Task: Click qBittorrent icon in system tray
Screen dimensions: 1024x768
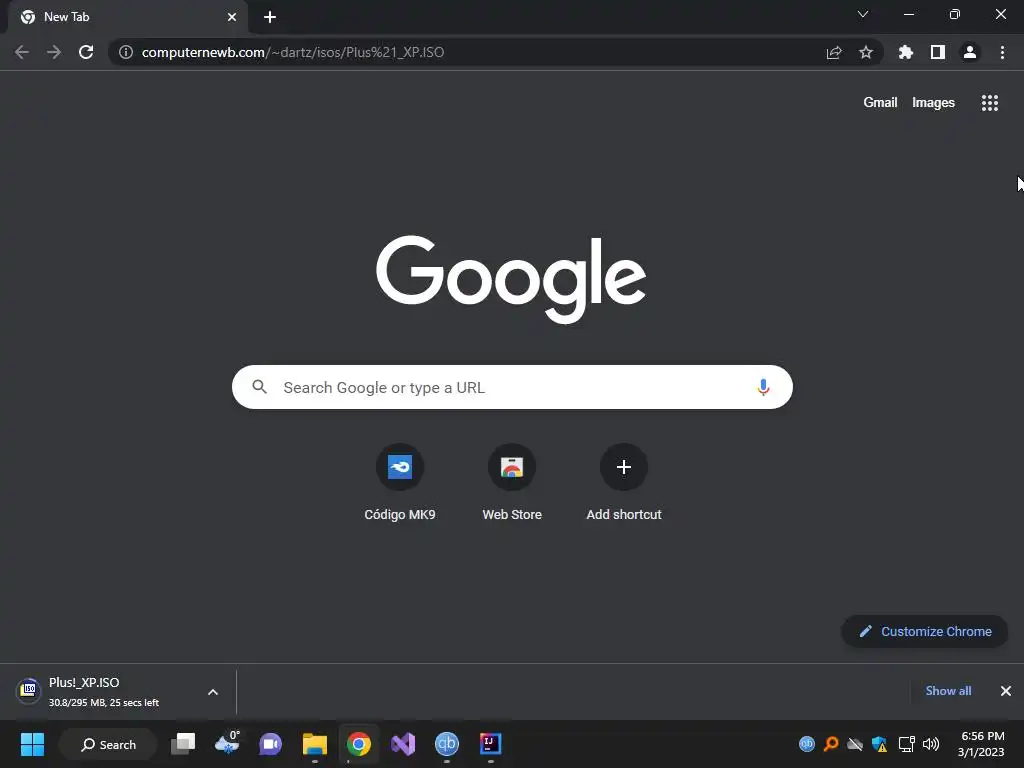Action: [807, 744]
